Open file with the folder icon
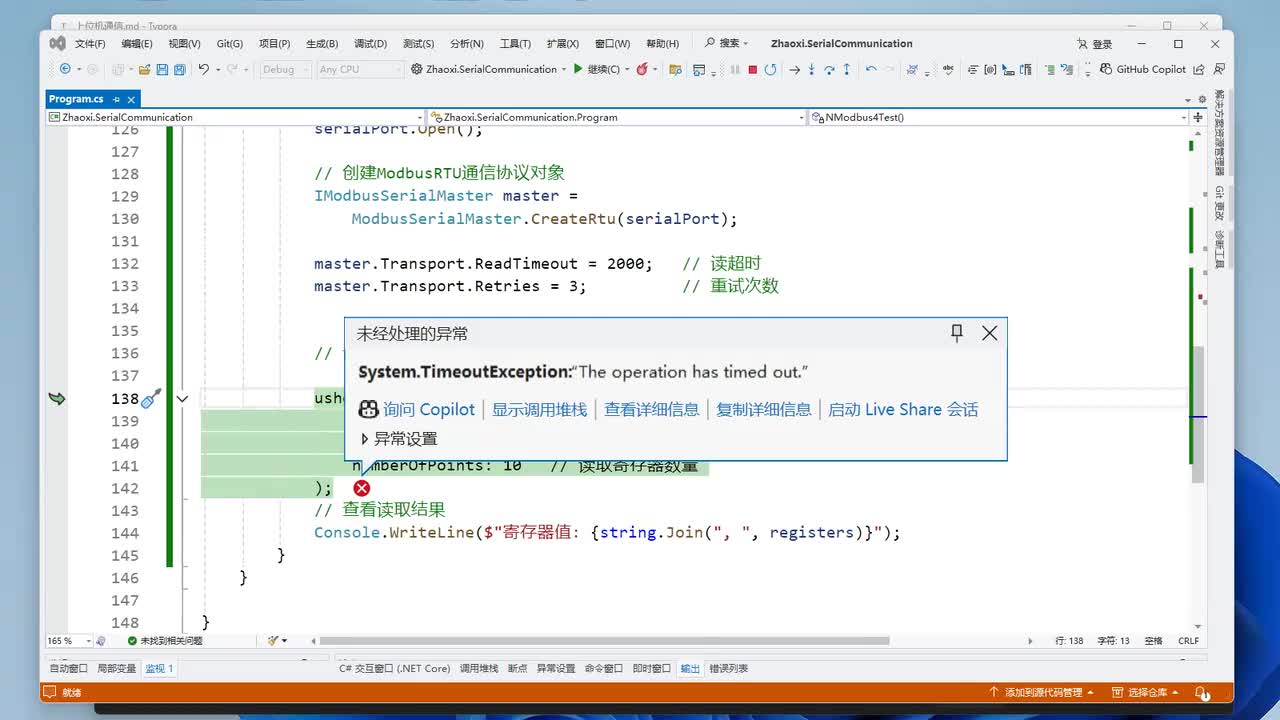 pyautogui.click(x=145, y=69)
